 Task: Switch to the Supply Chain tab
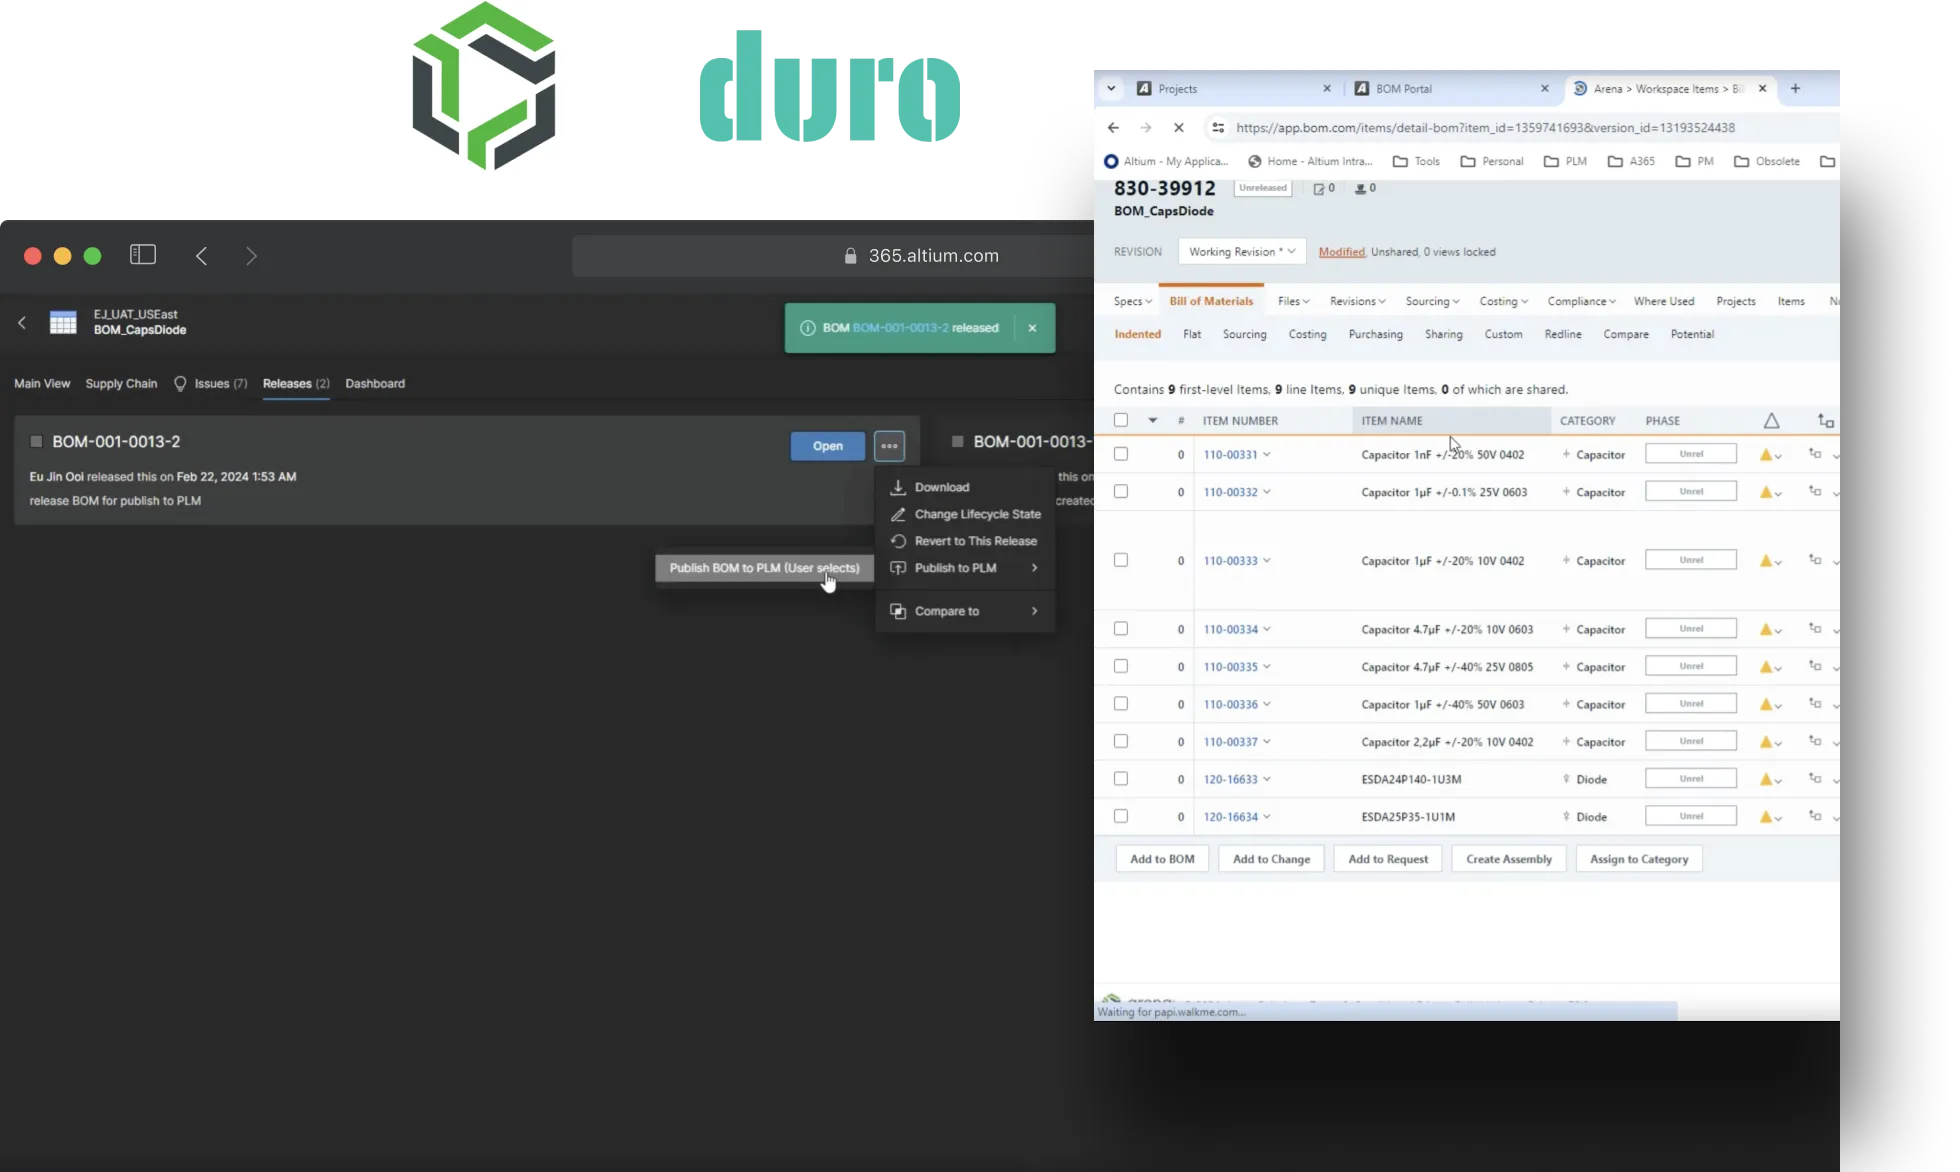pos(121,384)
